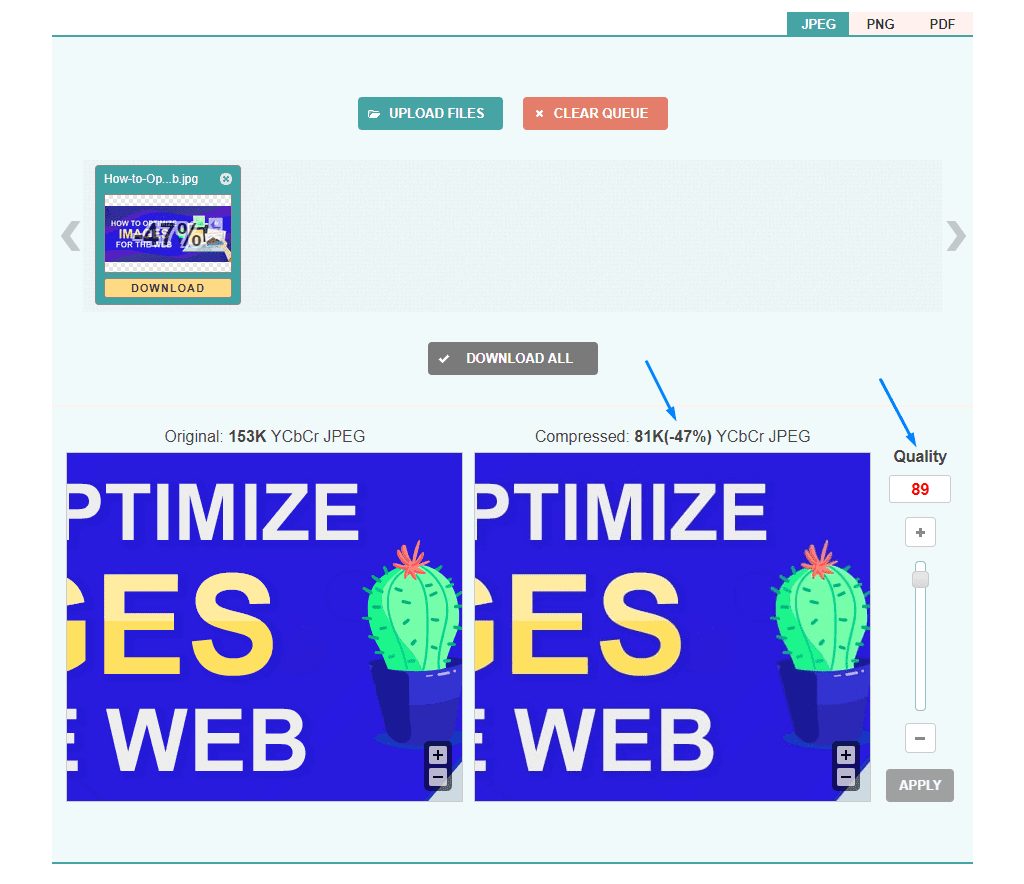
Task: Increase quality with the plus button
Action: (920, 532)
